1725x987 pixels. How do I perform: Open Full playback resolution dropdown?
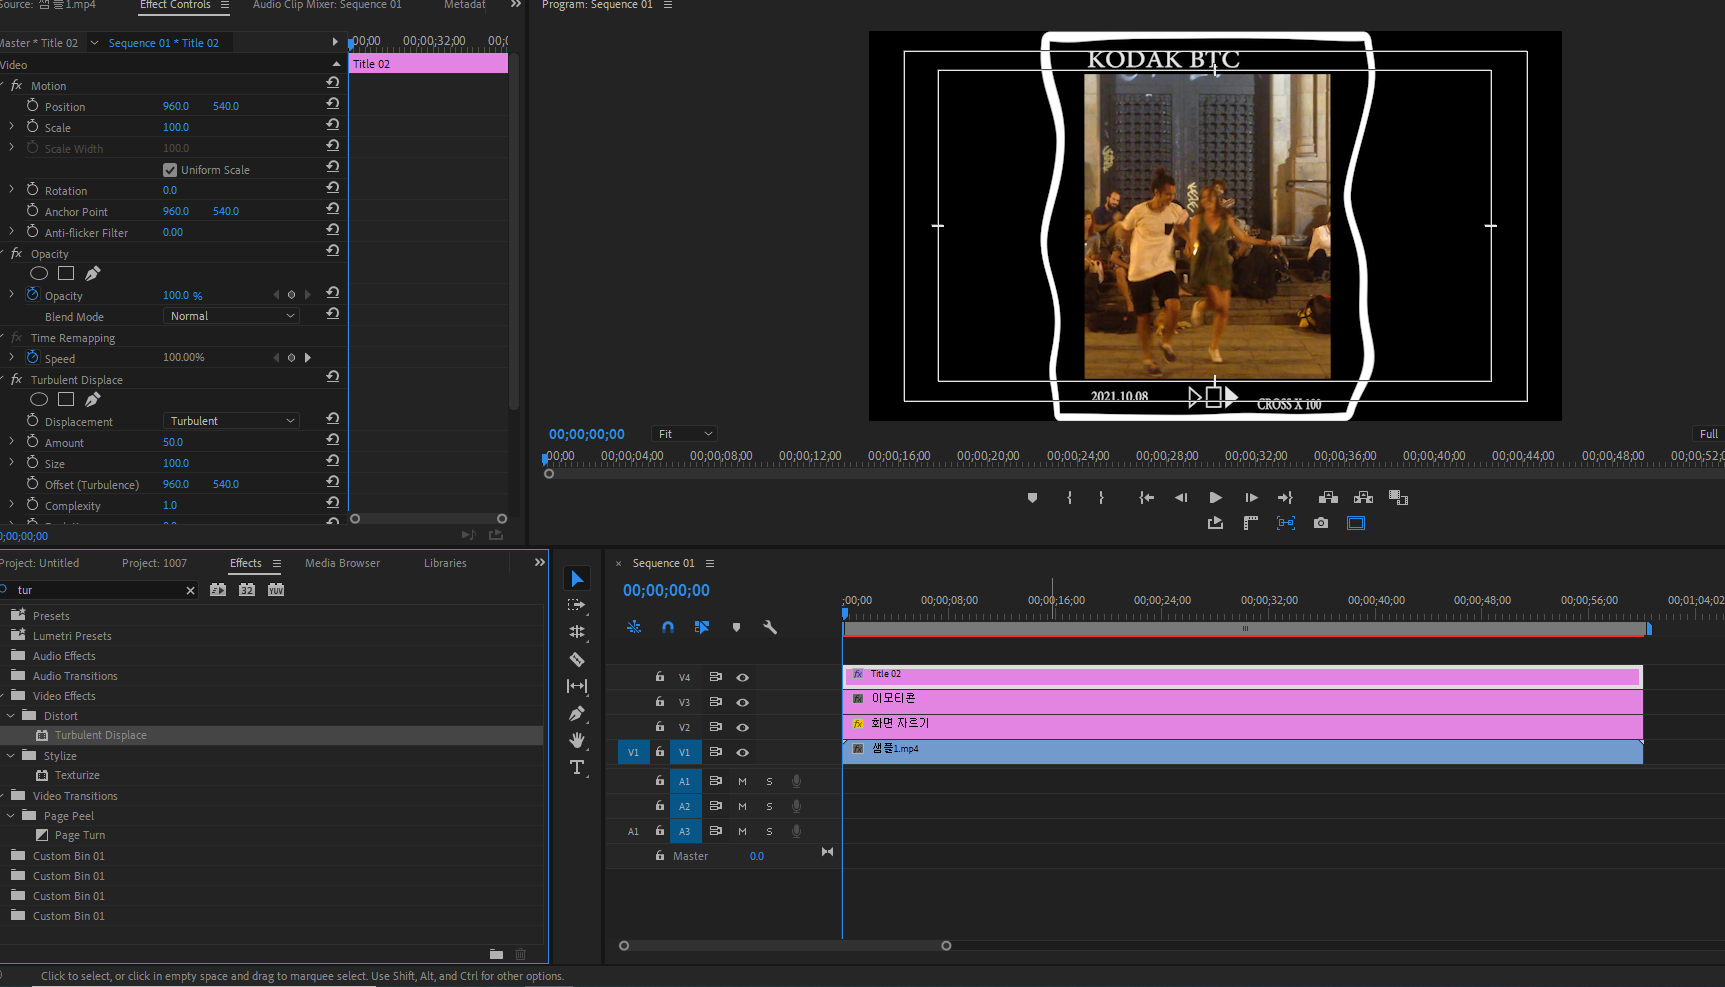click(1708, 434)
